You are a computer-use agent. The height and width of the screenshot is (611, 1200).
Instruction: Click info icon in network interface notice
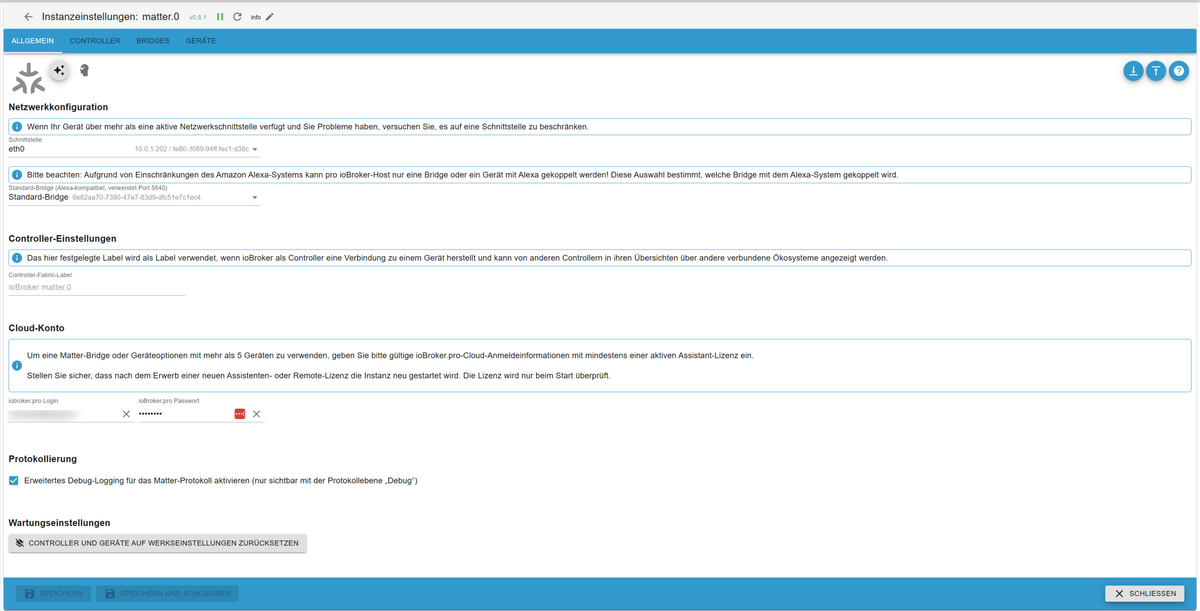(x=17, y=127)
